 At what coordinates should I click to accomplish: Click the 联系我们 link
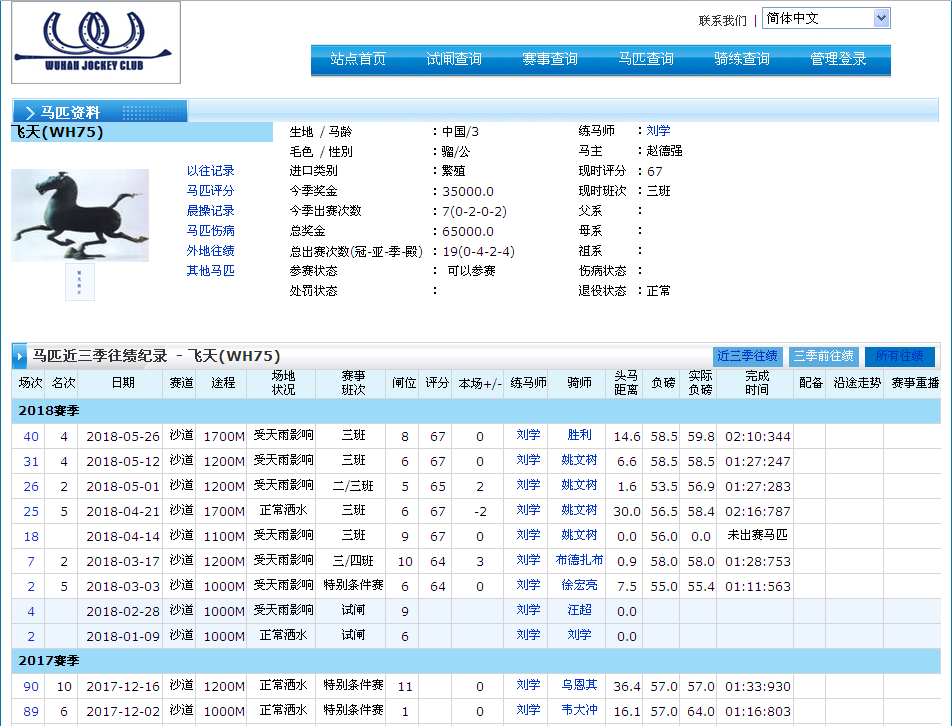click(x=722, y=20)
